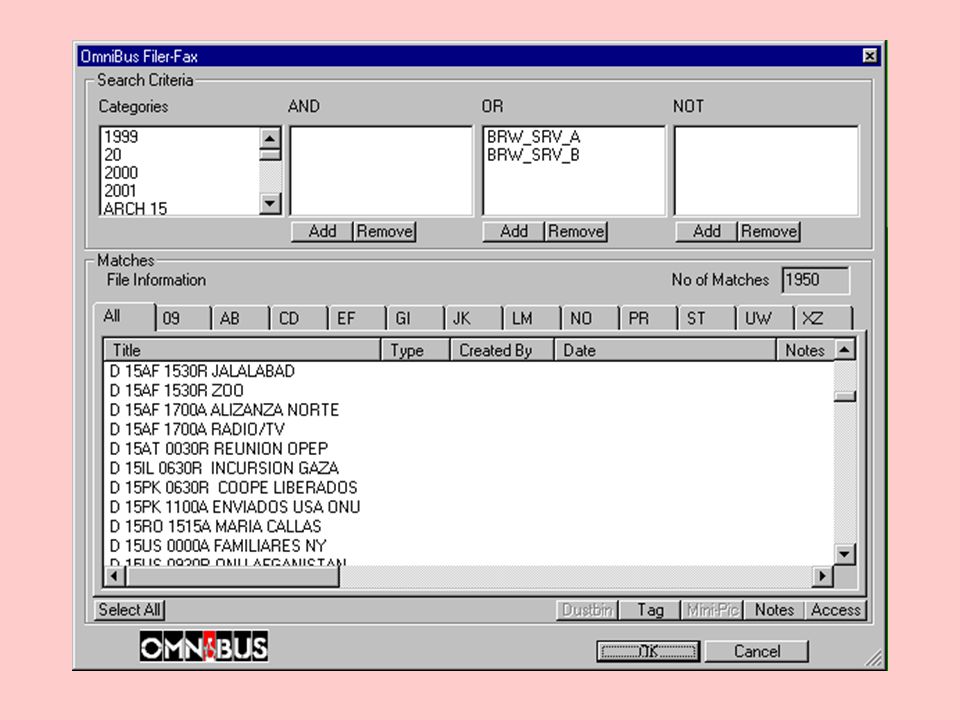Click the Select All button
Viewport: 960px width, 720px height.
(129, 610)
